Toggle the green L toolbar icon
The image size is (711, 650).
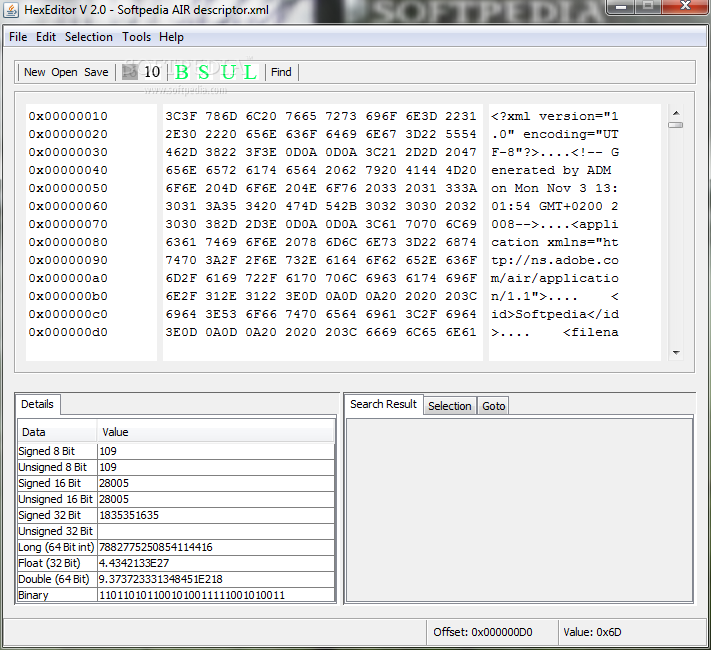click(249, 72)
